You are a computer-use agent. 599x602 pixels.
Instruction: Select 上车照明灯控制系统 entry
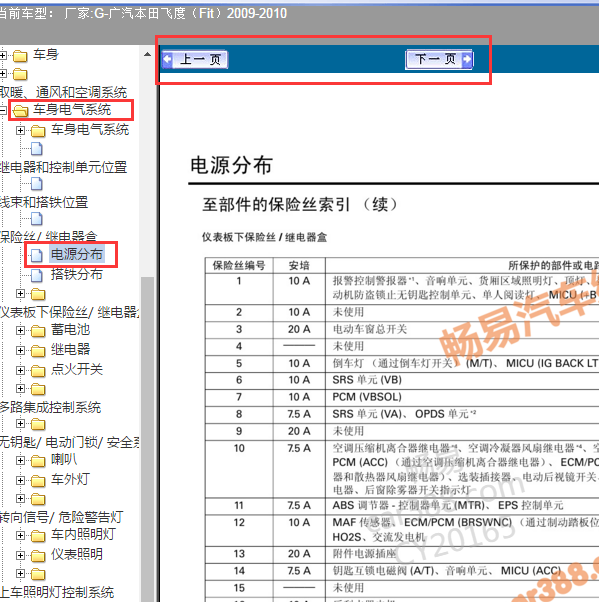57,592
